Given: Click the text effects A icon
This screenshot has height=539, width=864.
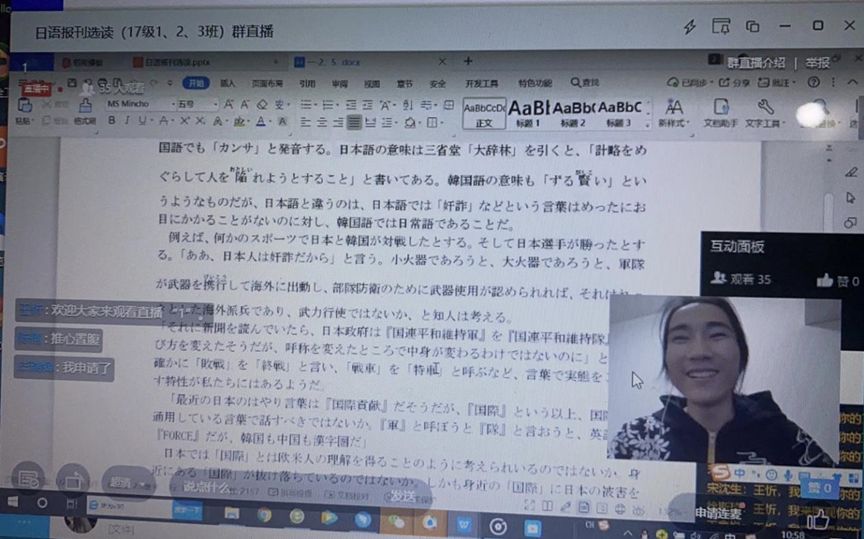Looking at the screenshot, I should (218, 121).
